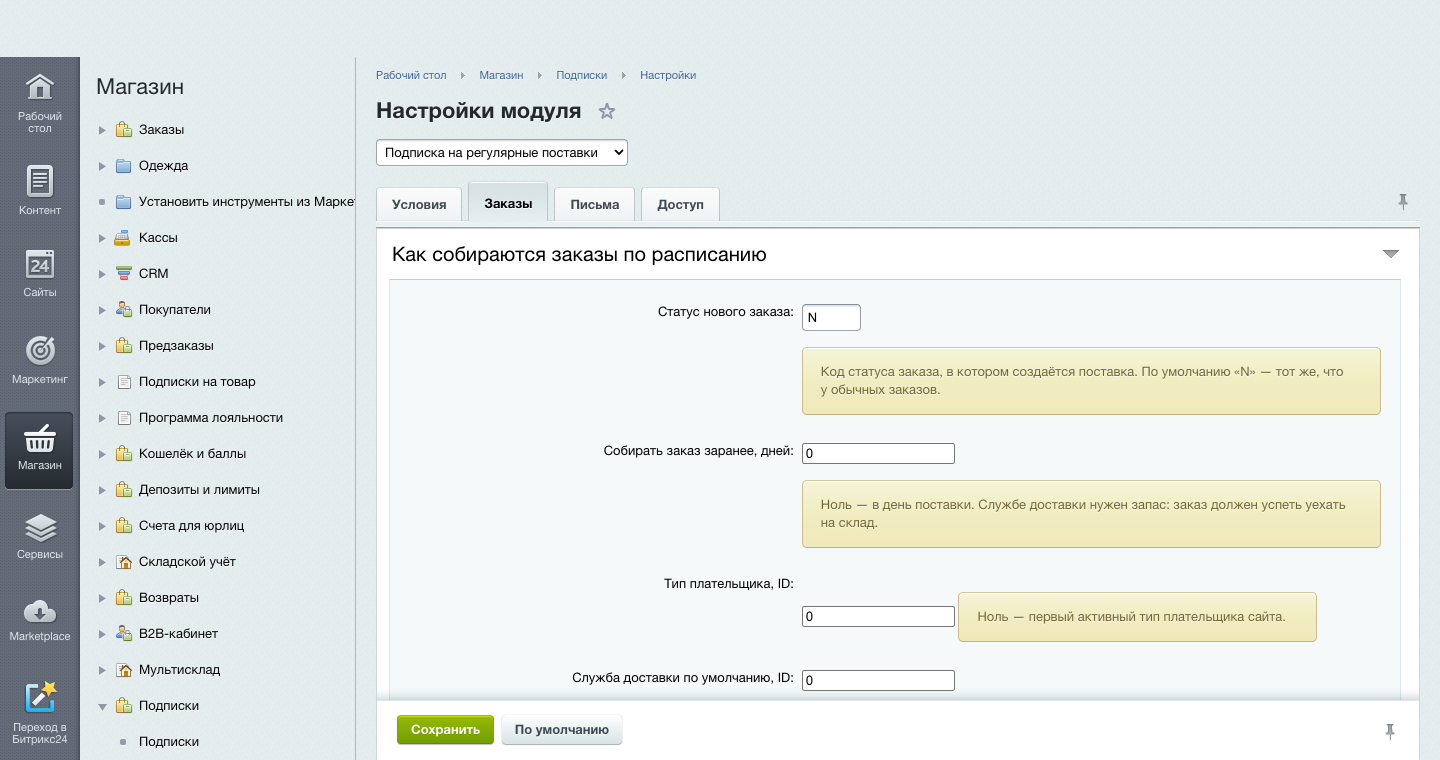Open the Контент sidebar section
1440x760 pixels.
pos(39,190)
